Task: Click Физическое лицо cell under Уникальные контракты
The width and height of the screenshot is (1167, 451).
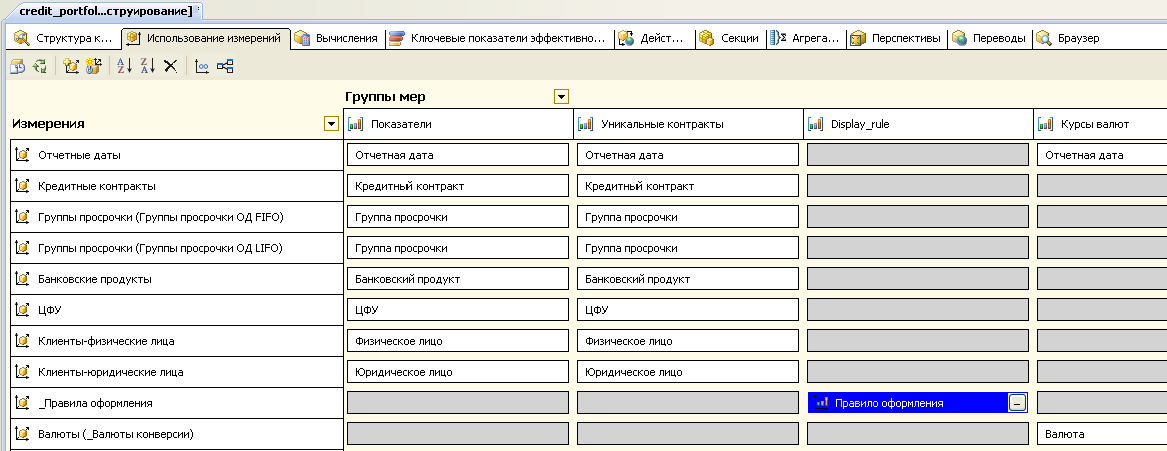Action: [688, 341]
